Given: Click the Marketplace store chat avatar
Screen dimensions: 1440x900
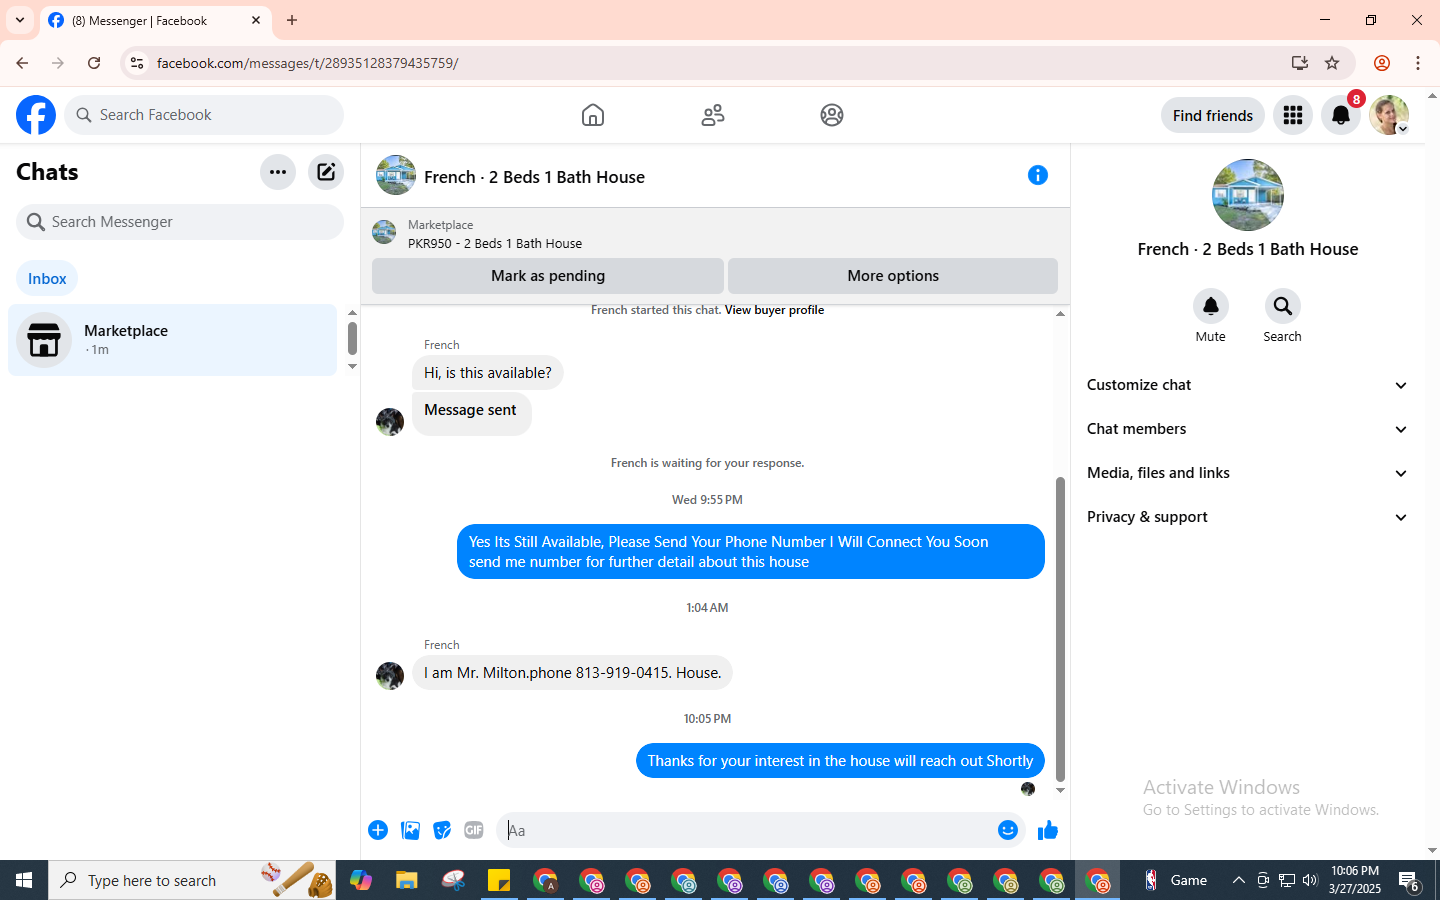Looking at the screenshot, I should click(44, 340).
